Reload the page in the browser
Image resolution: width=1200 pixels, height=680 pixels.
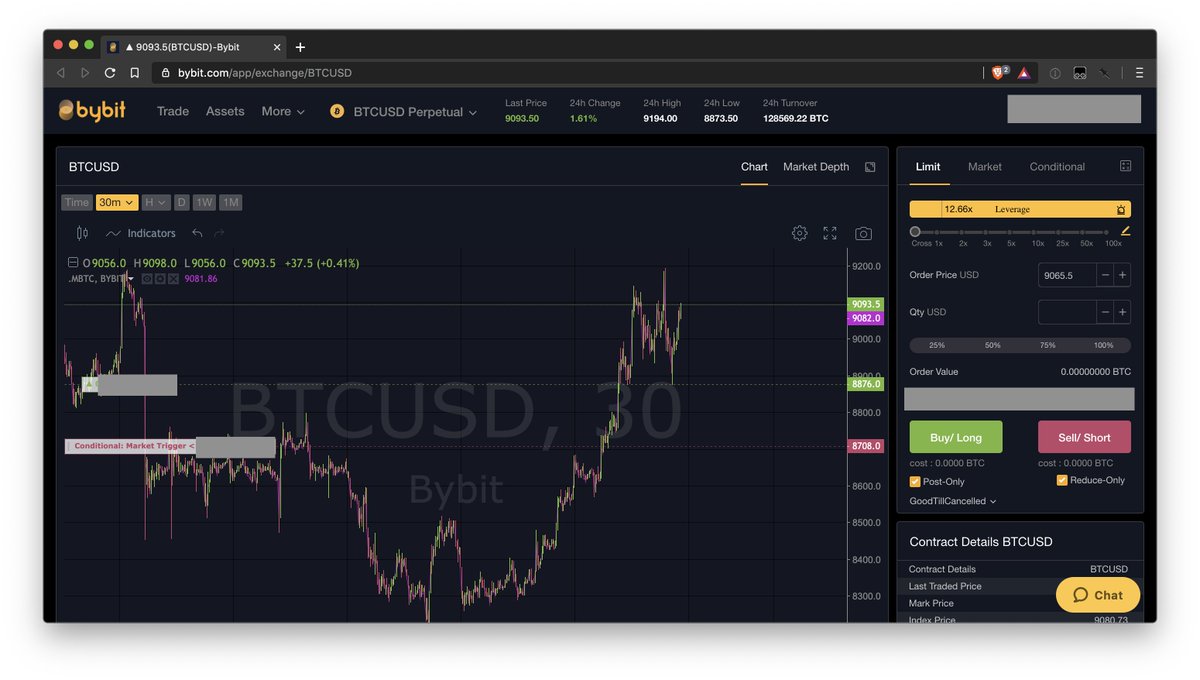click(x=110, y=72)
